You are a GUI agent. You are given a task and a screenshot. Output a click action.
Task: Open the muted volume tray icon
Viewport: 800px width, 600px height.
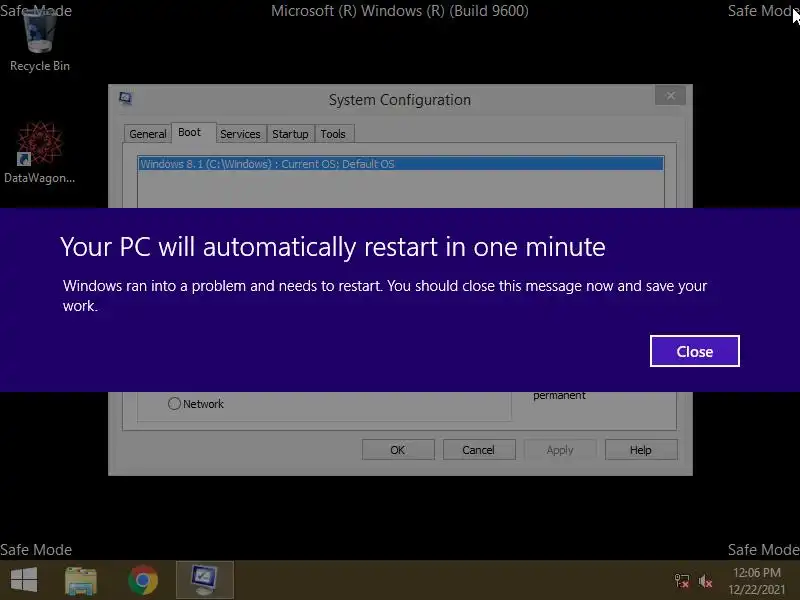tap(706, 581)
